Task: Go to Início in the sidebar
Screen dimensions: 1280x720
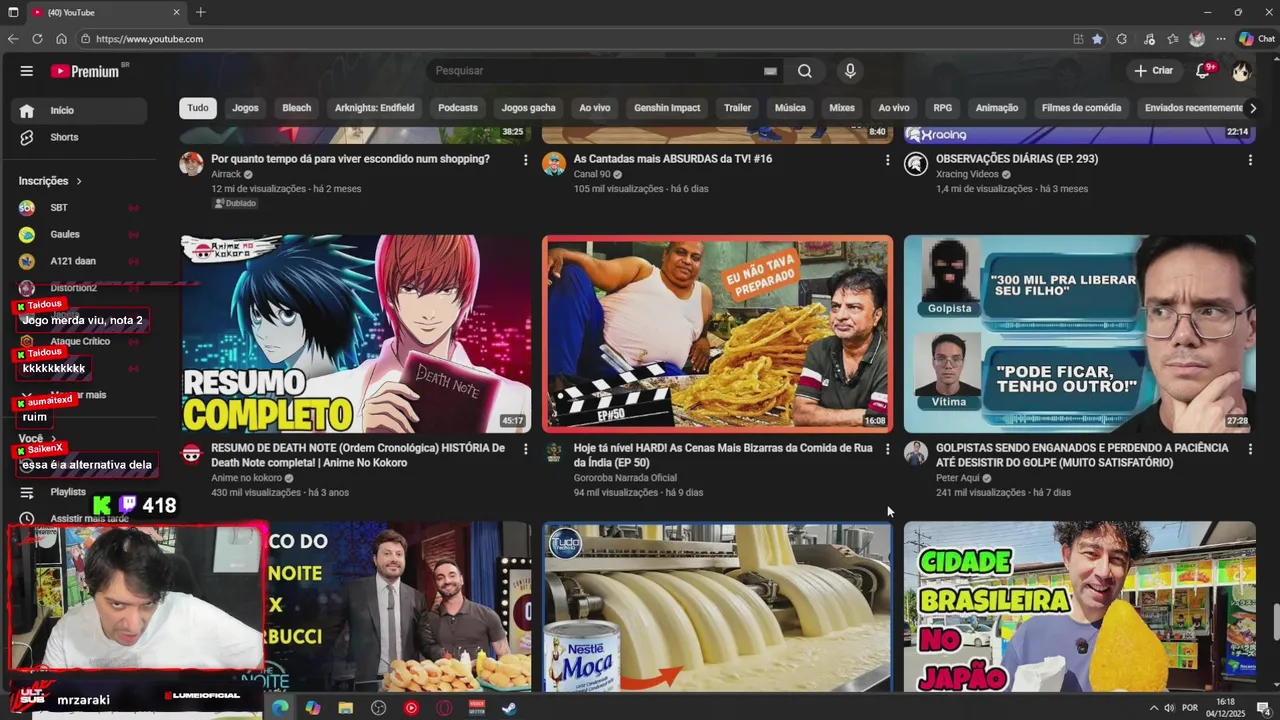Action: point(80,111)
